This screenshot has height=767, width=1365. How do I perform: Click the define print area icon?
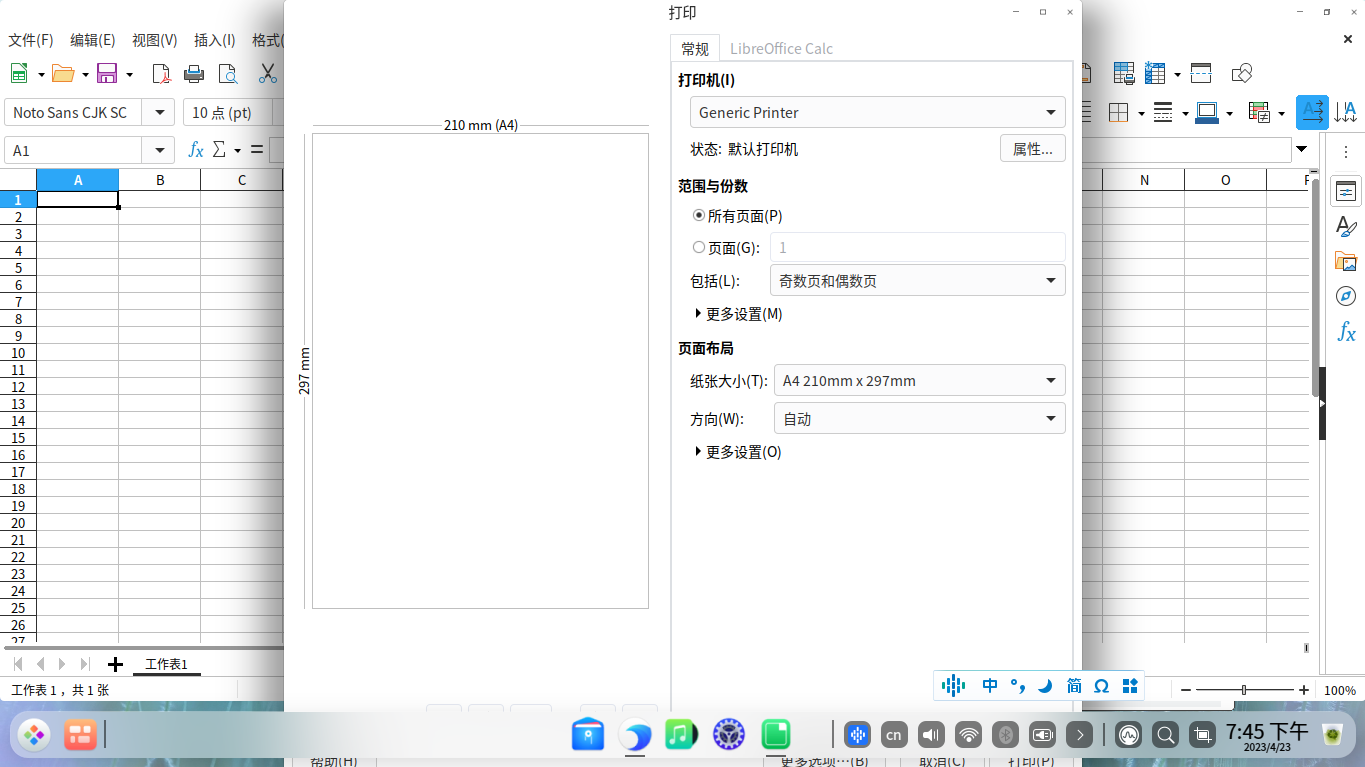[1124, 73]
